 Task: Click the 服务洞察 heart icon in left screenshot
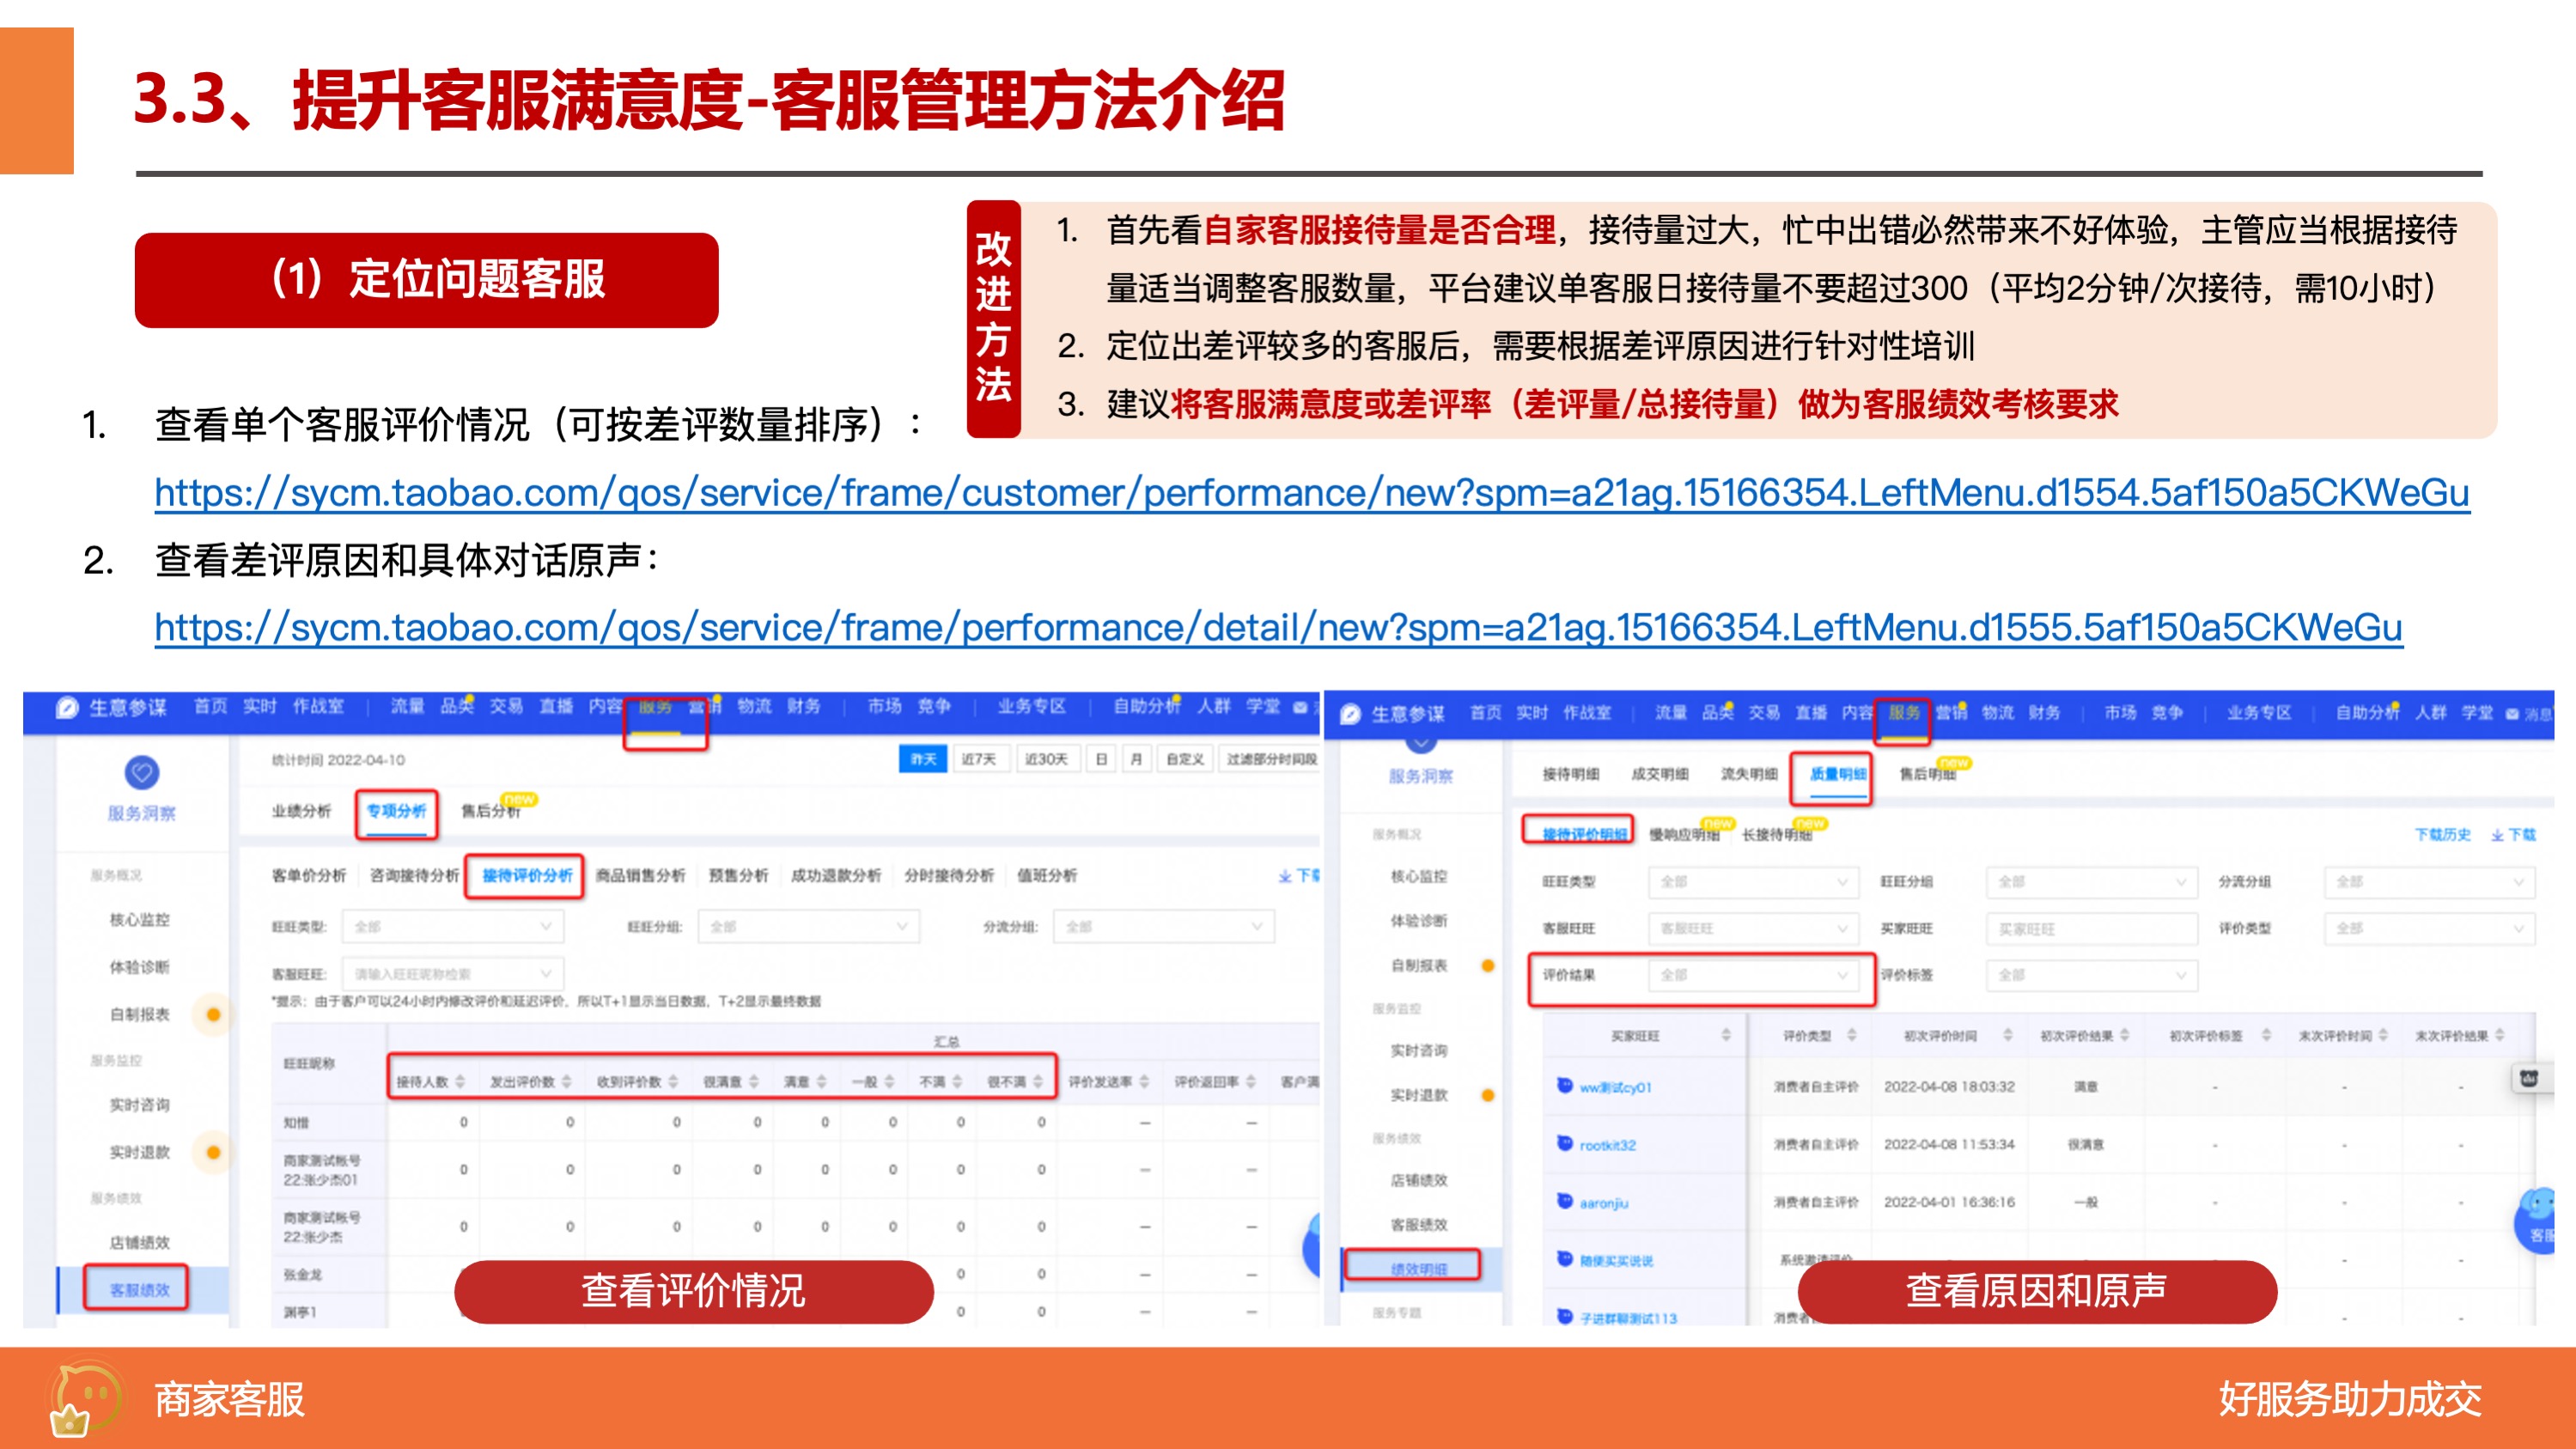142,772
